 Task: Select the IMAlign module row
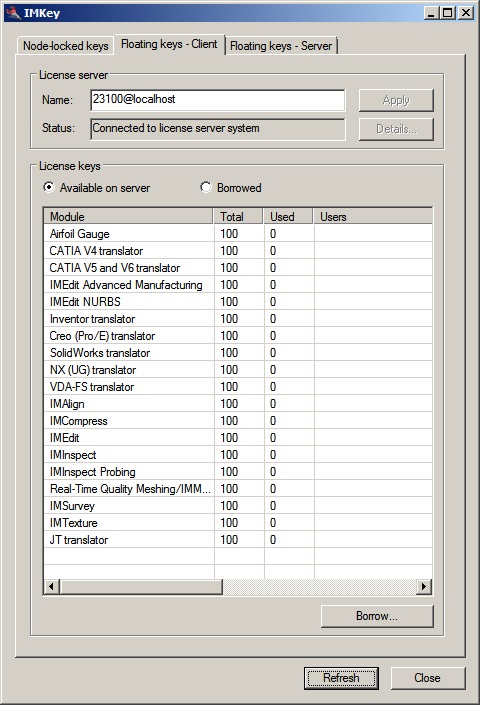tap(238, 404)
